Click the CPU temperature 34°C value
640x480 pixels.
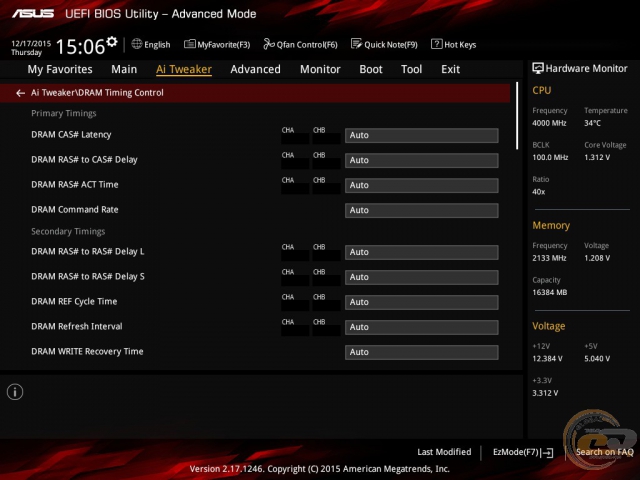point(592,123)
